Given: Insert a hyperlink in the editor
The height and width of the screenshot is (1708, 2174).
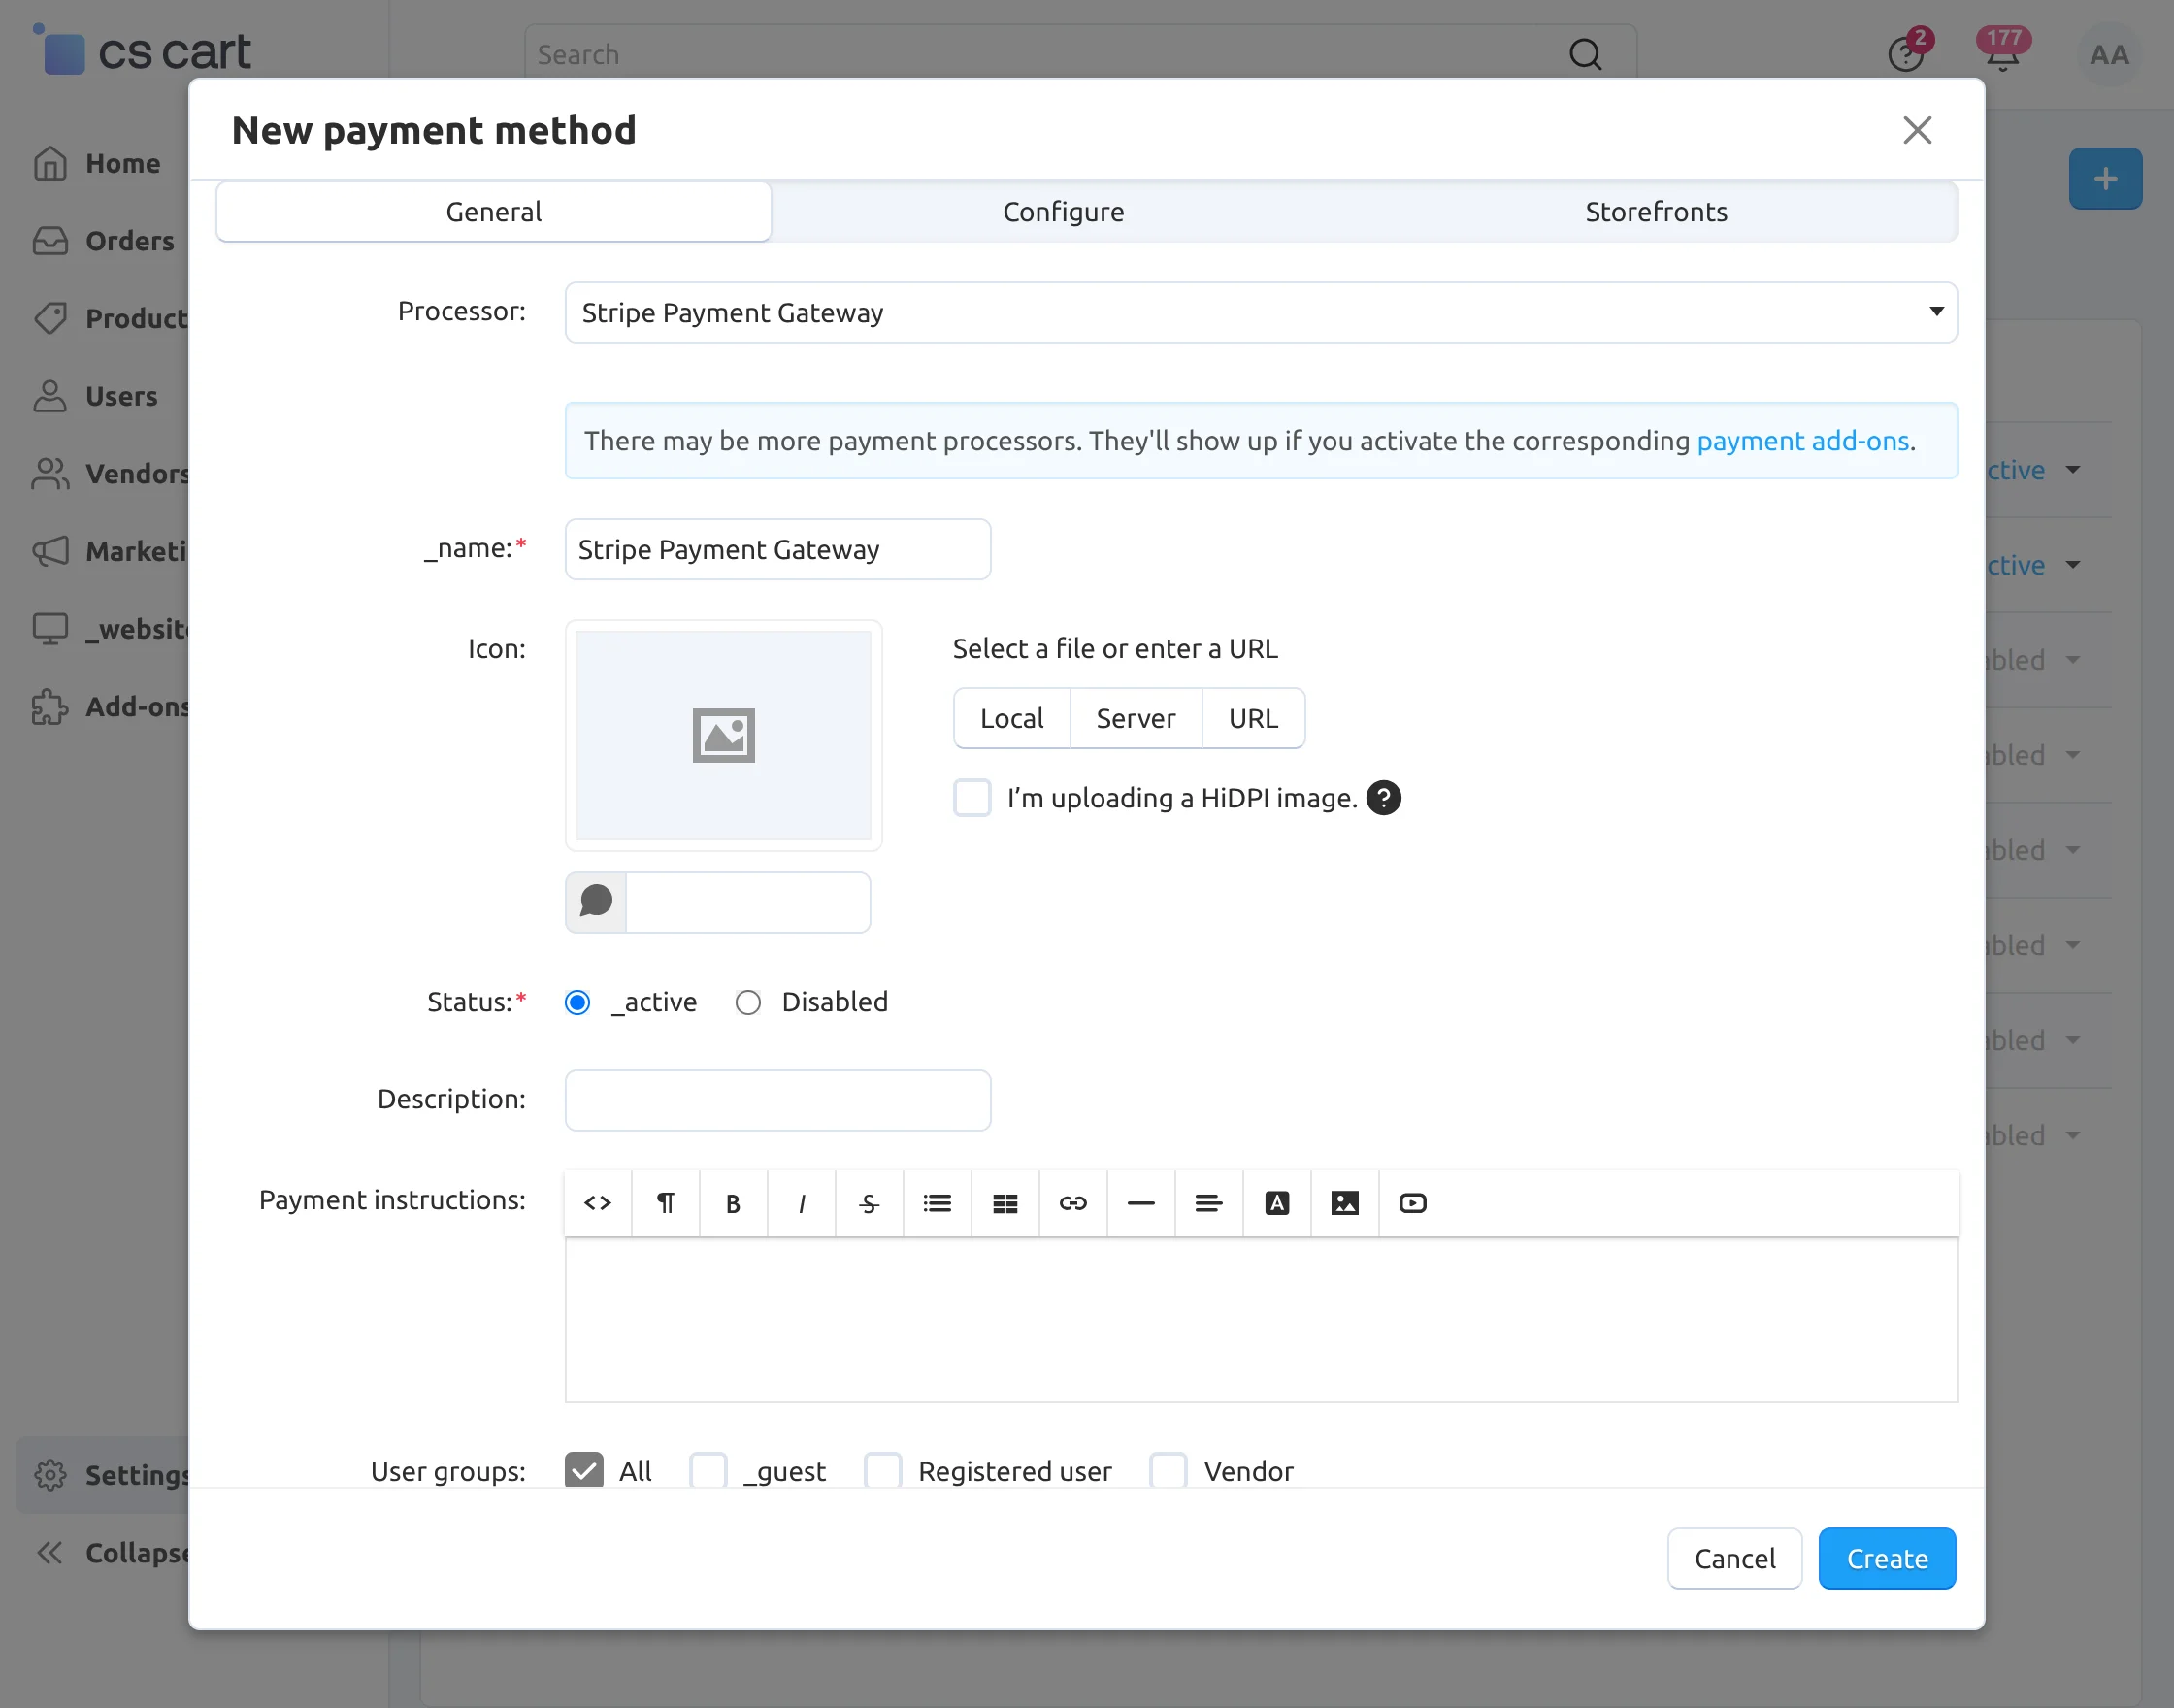Looking at the screenshot, I should pyautogui.click(x=1073, y=1203).
